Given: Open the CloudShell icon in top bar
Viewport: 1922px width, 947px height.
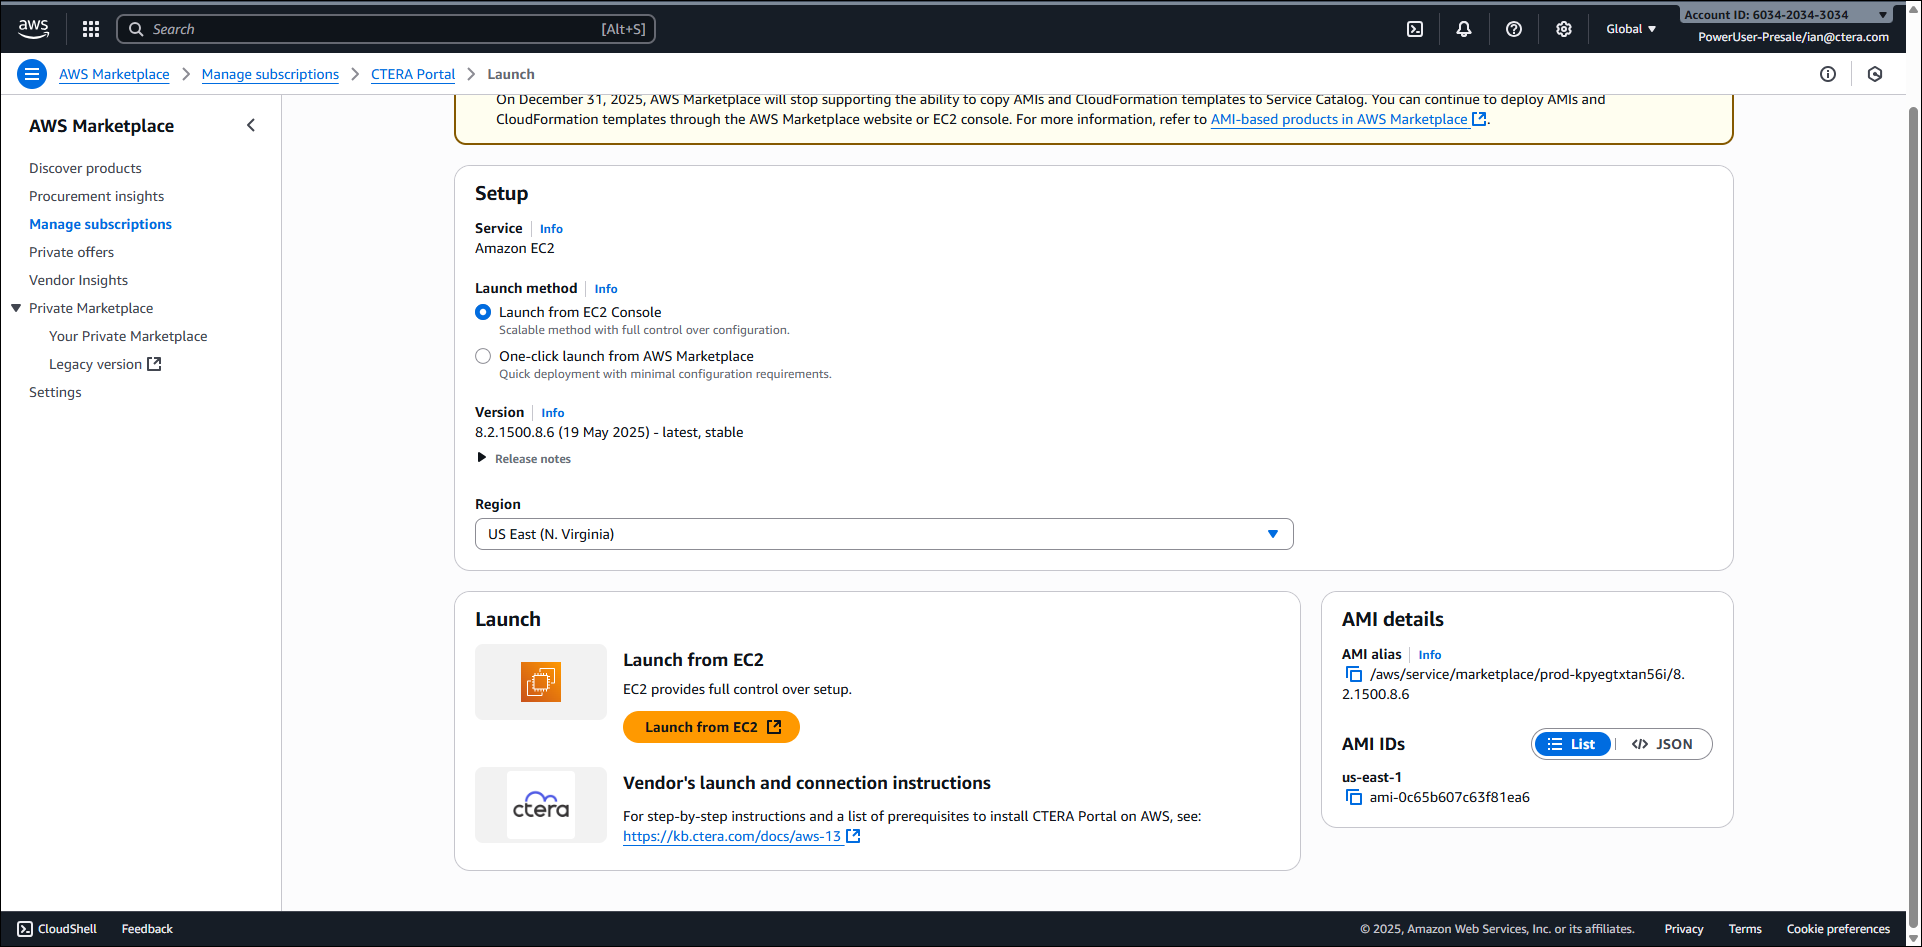Looking at the screenshot, I should (1415, 29).
